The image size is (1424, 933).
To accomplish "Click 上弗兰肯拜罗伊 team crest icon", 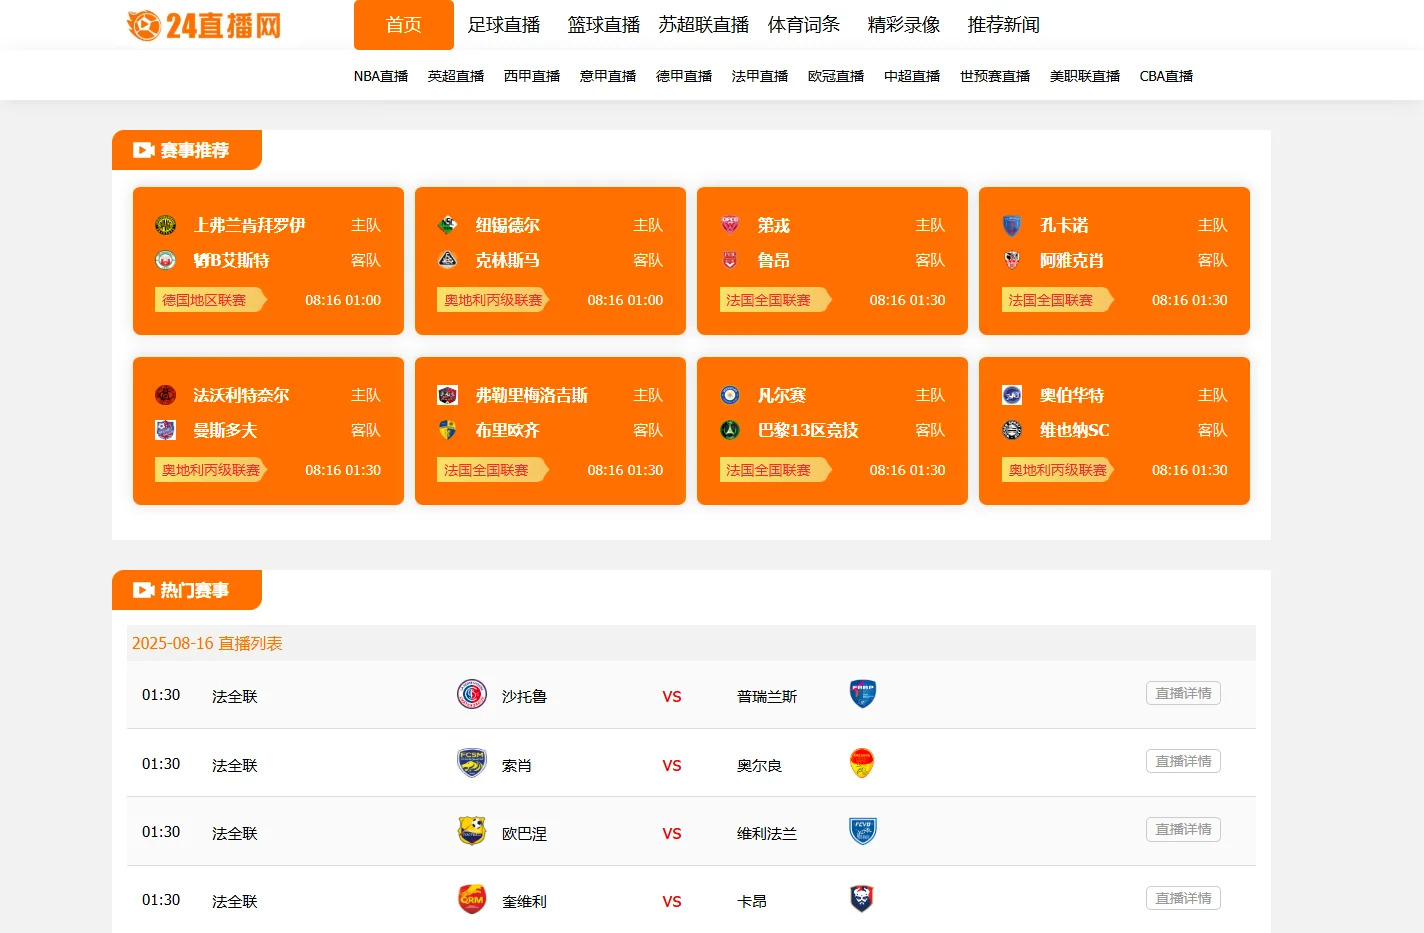I will point(165,225).
